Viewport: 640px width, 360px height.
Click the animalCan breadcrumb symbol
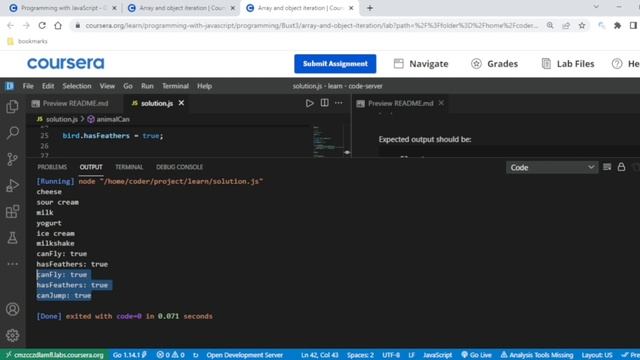point(108,119)
